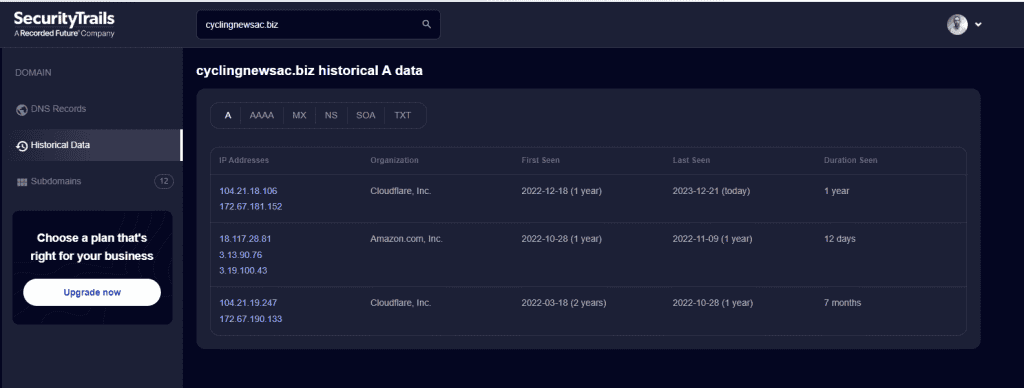Viewport: 1024px width, 388px height.
Task: Click the Last Seen column header
Action: [x=691, y=160]
